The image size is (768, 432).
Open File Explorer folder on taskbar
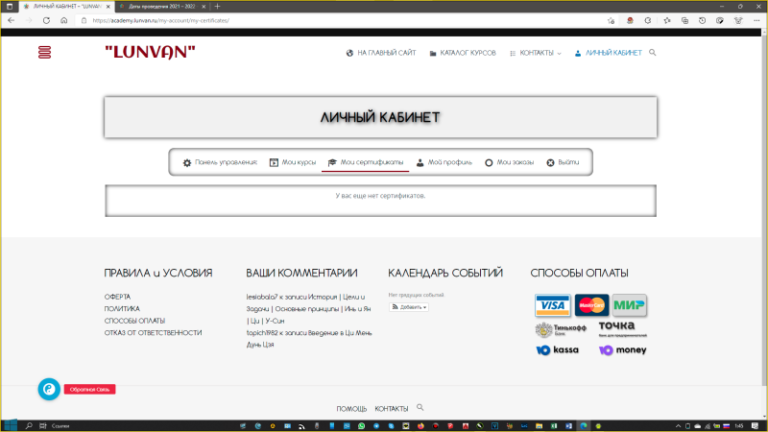pyautogui.click(x=539, y=426)
